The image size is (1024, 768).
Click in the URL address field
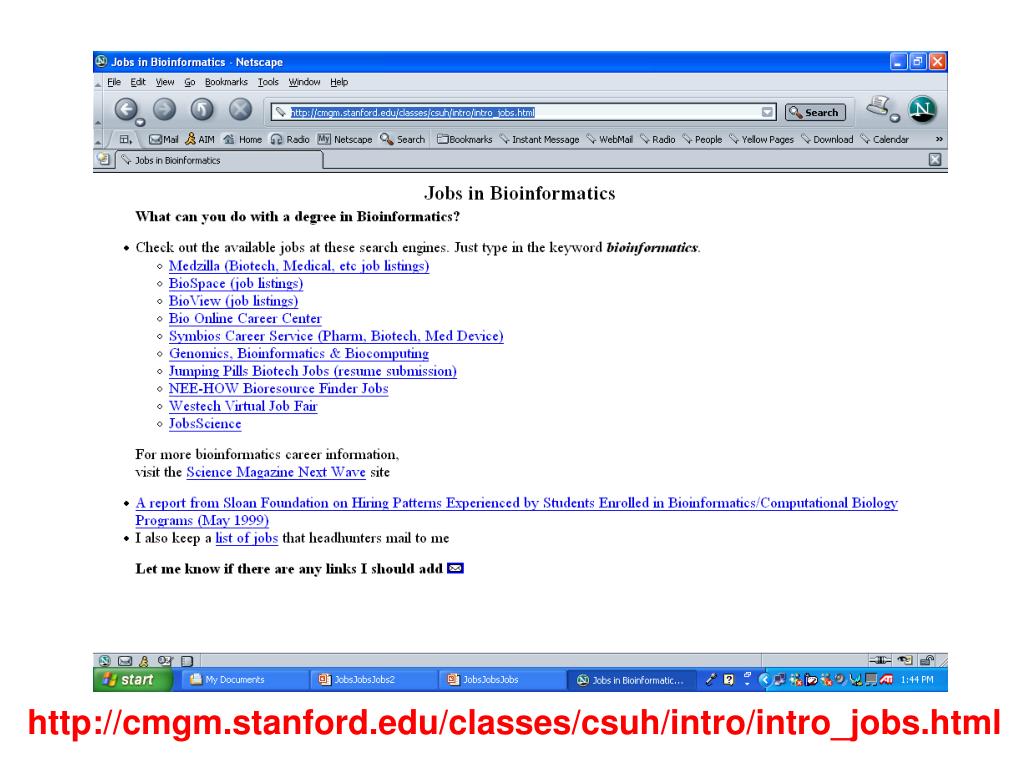[524, 112]
